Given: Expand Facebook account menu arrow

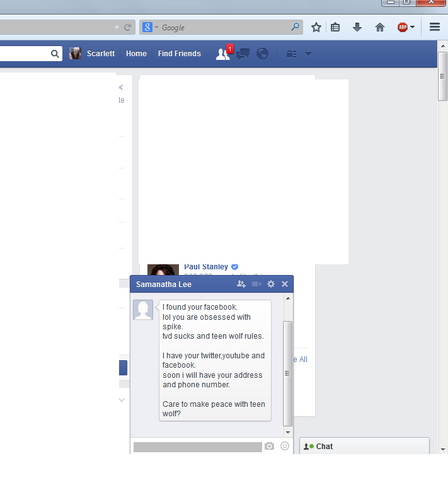Looking at the screenshot, I should [x=308, y=54].
